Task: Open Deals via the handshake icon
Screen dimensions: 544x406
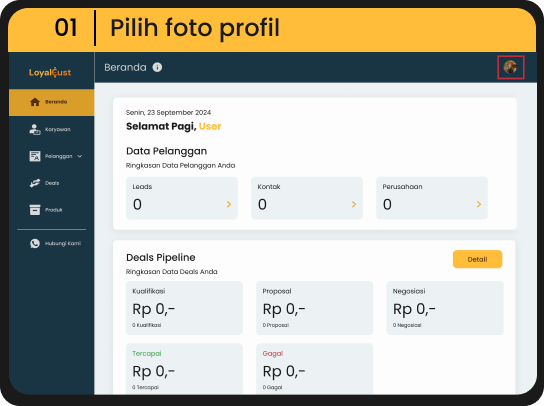Action: pyautogui.click(x=35, y=183)
